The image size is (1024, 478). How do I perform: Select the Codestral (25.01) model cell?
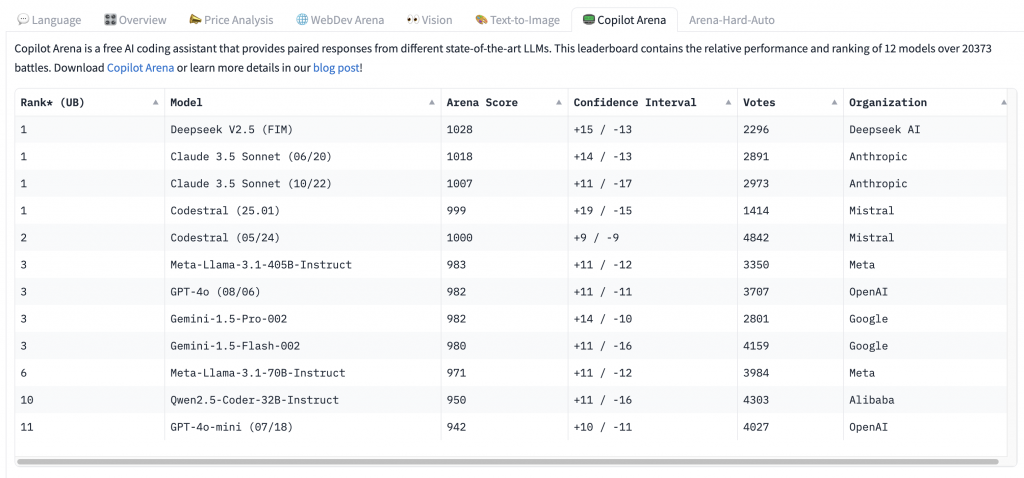click(303, 210)
